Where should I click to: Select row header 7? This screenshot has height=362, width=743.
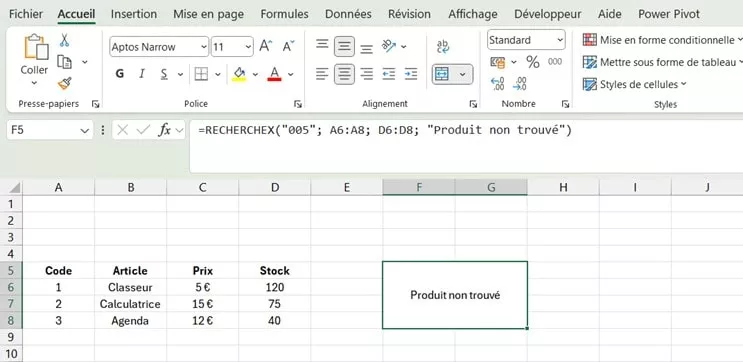[11, 304]
